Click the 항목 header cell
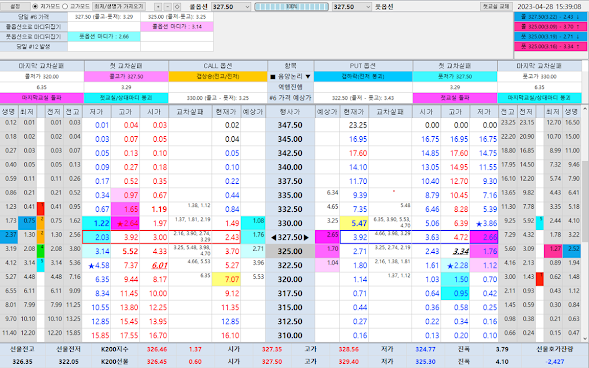Screen dimensions: 589x368 coord(290,66)
